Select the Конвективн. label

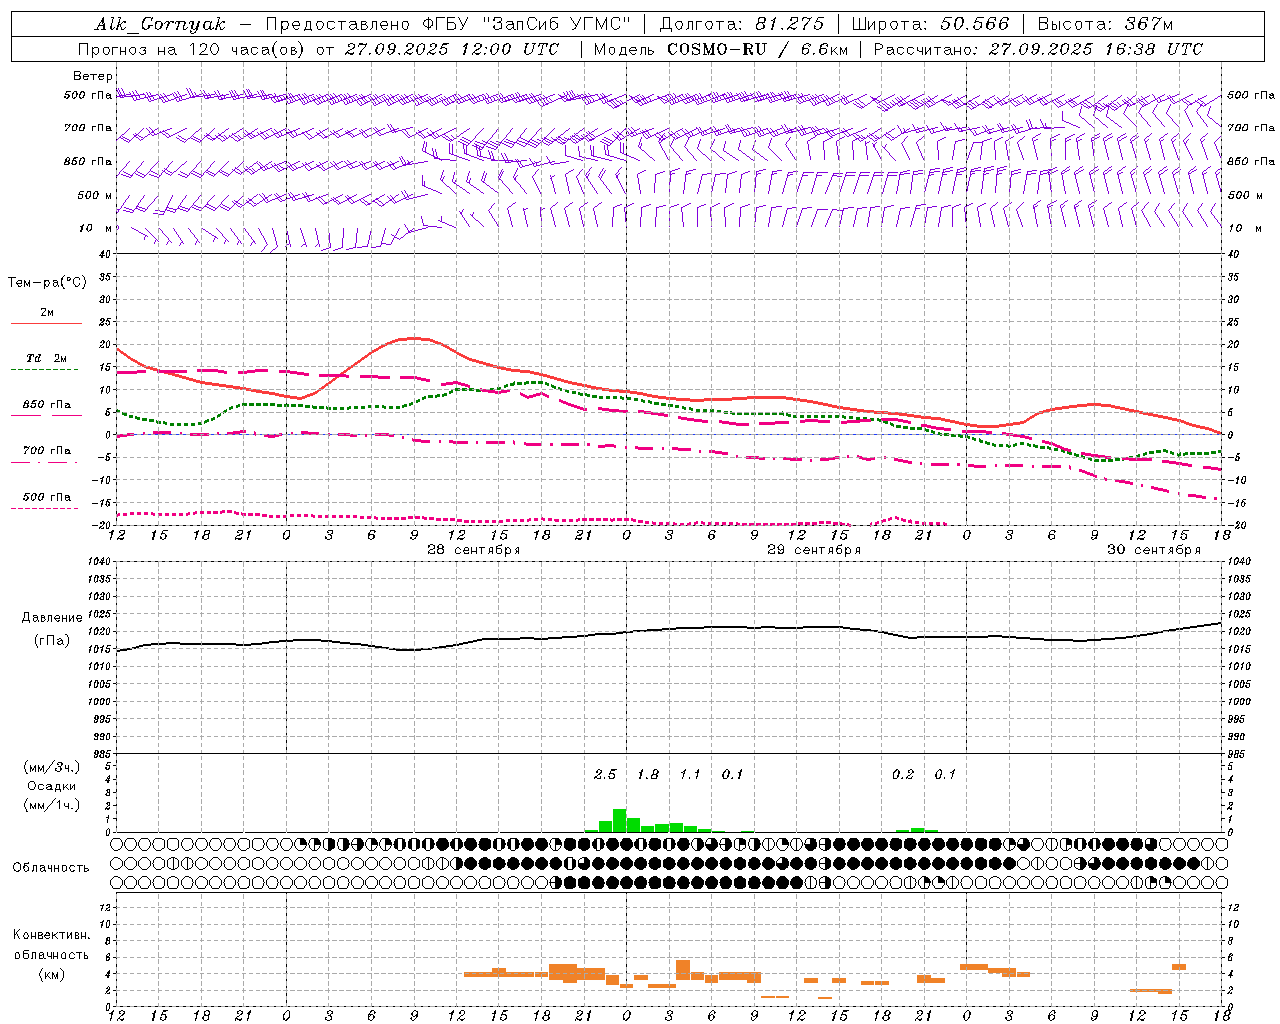click(52, 935)
